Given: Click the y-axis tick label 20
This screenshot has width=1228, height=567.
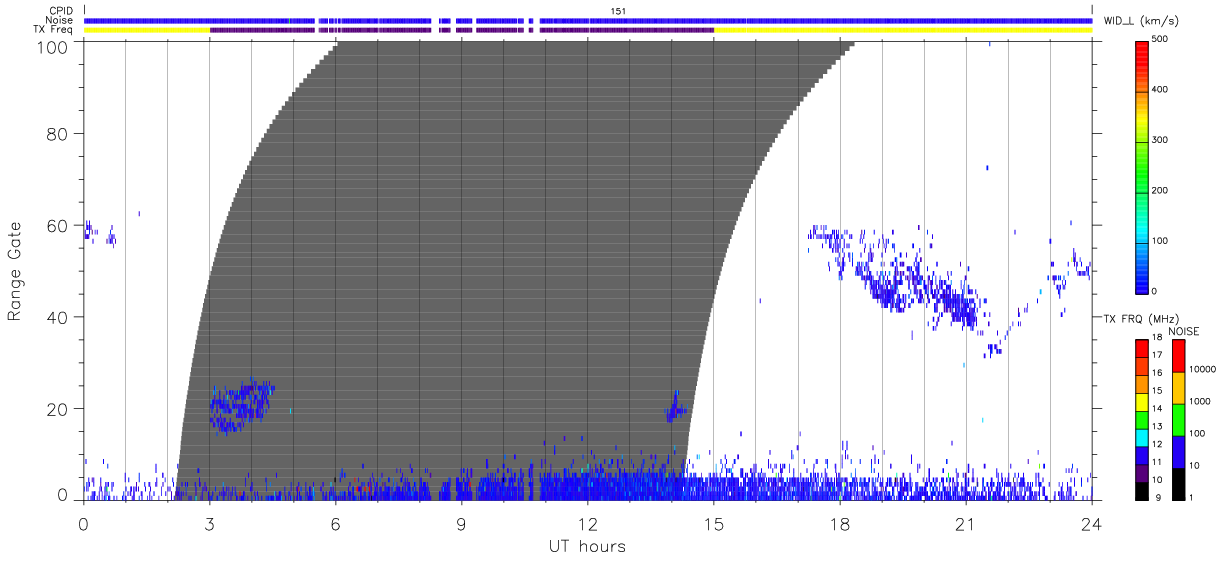Looking at the screenshot, I should 58,409.
